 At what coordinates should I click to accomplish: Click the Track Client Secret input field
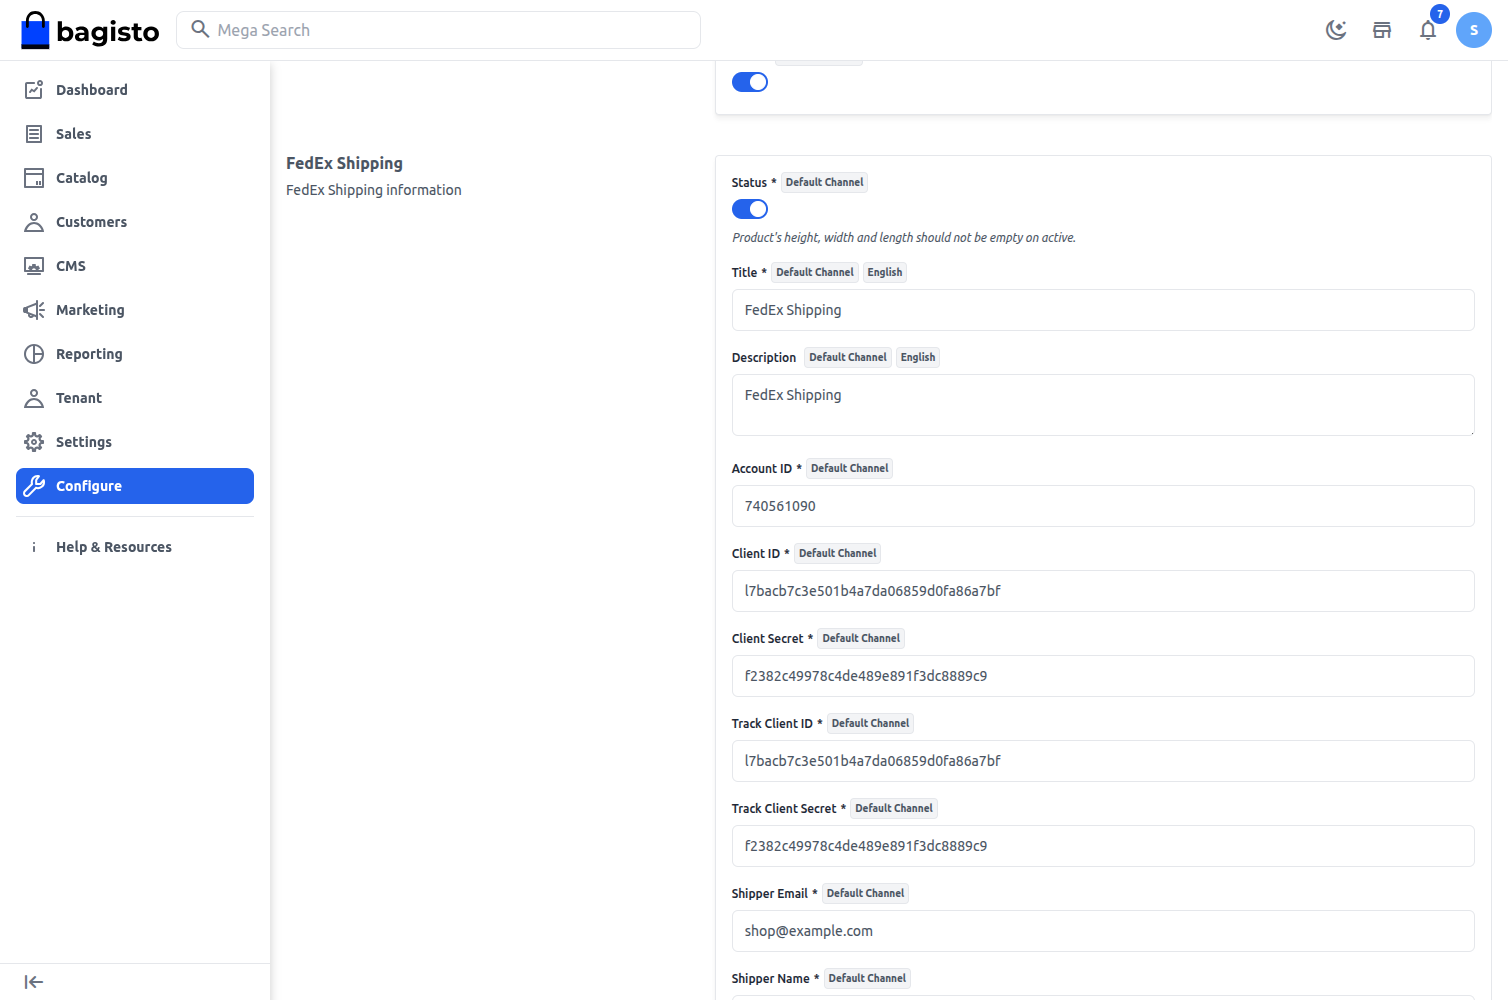tap(1103, 846)
